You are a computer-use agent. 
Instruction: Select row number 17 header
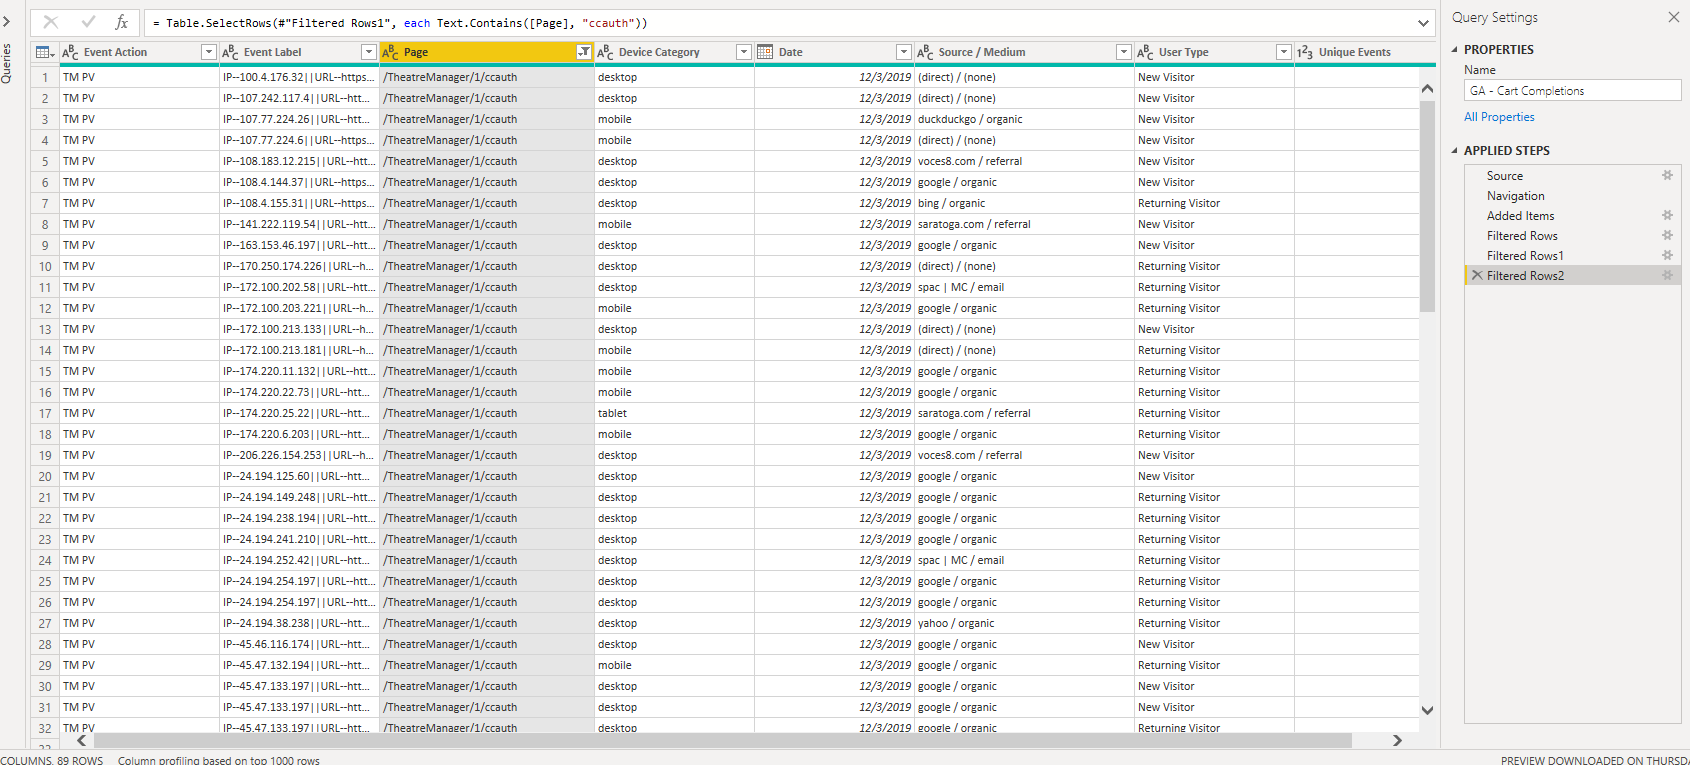pyautogui.click(x=45, y=413)
